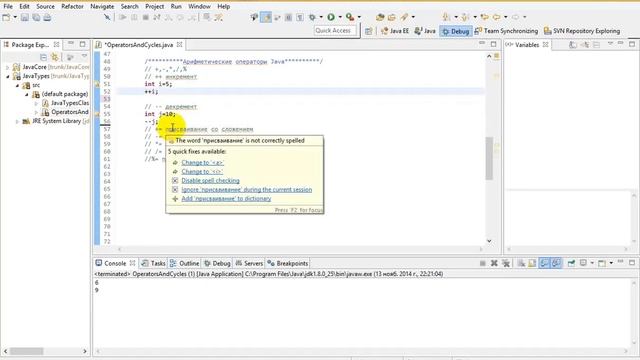Screen dimensions: 640x360
Task: Toggle the highlighted Mark Occurrences toolbar button
Action: [266, 17]
